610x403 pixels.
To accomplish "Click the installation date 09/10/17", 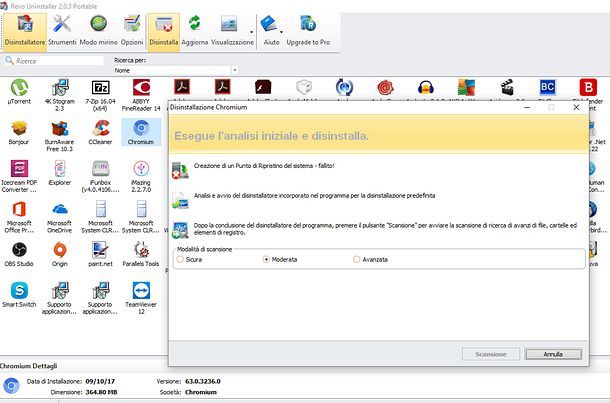I will (100, 381).
